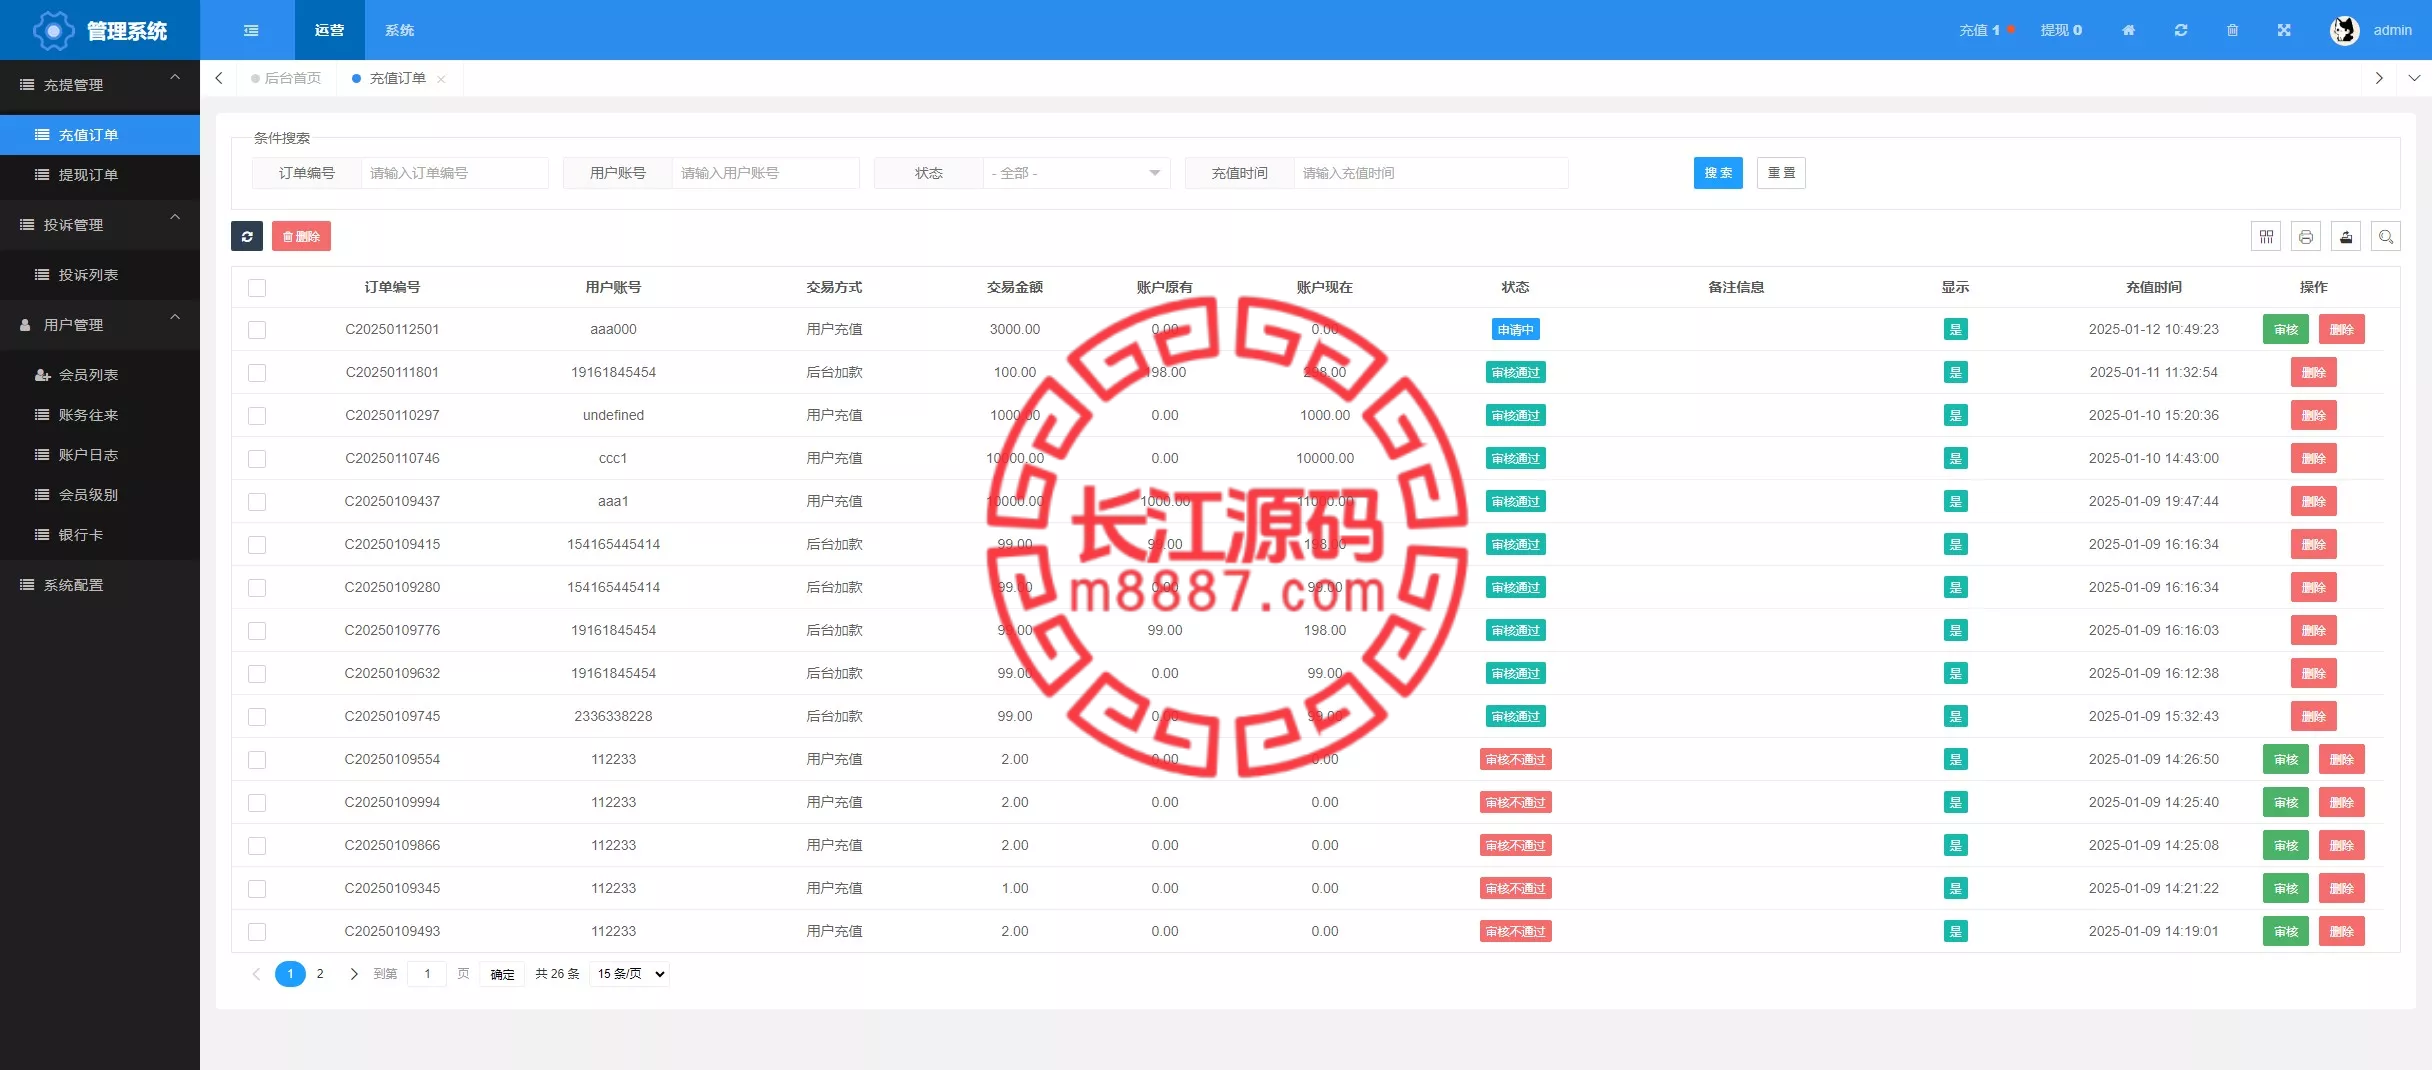This screenshot has height=1070, width=2432.
Task: Click the export table icon
Action: 2346,236
